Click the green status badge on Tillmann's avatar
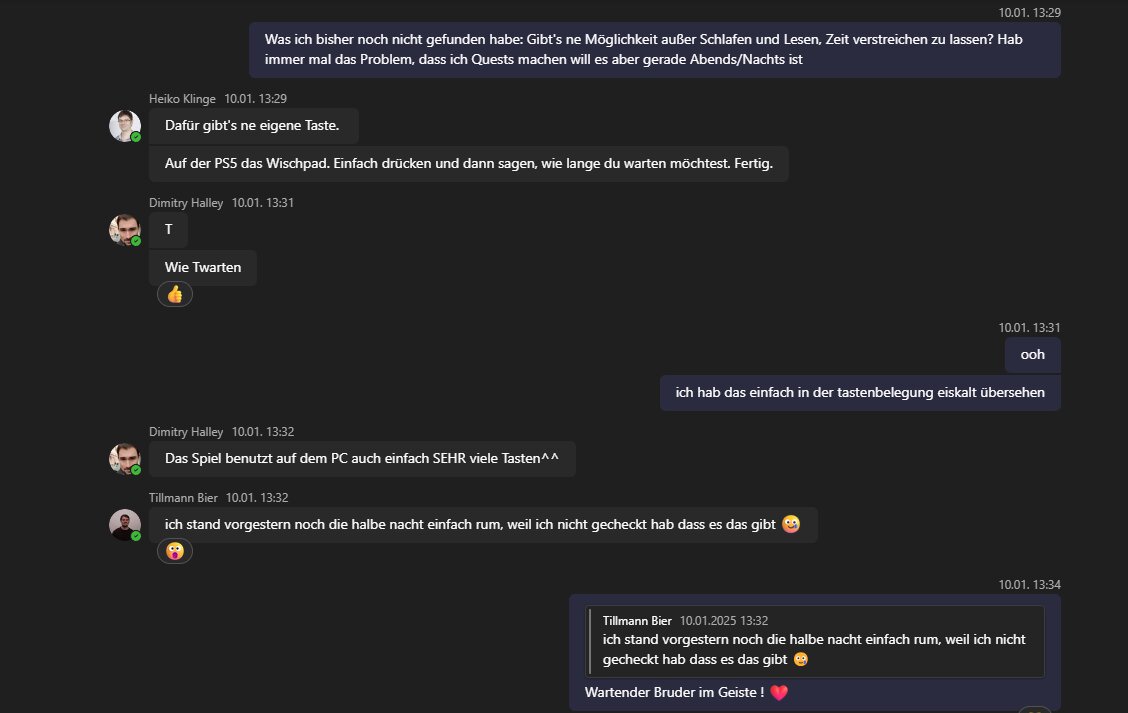 [x=136, y=536]
